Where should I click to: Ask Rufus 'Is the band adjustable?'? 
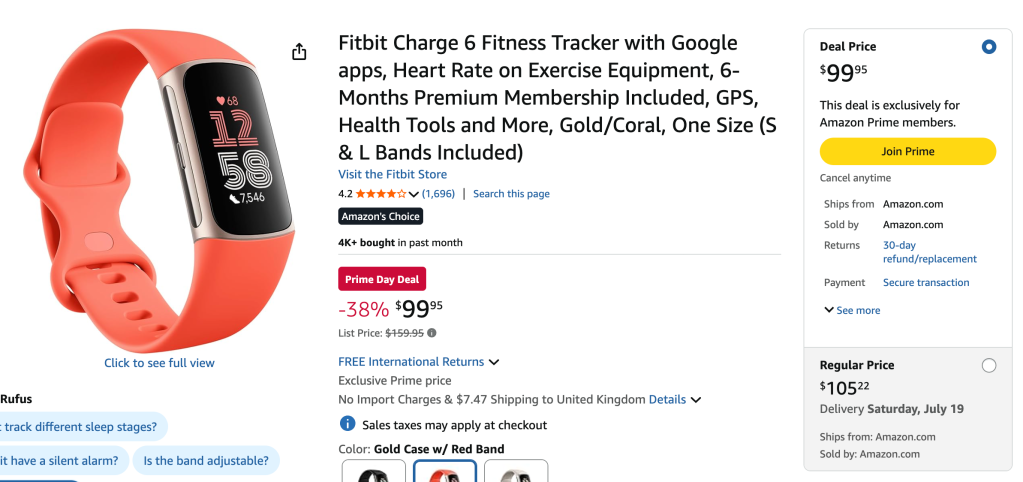pos(206,461)
